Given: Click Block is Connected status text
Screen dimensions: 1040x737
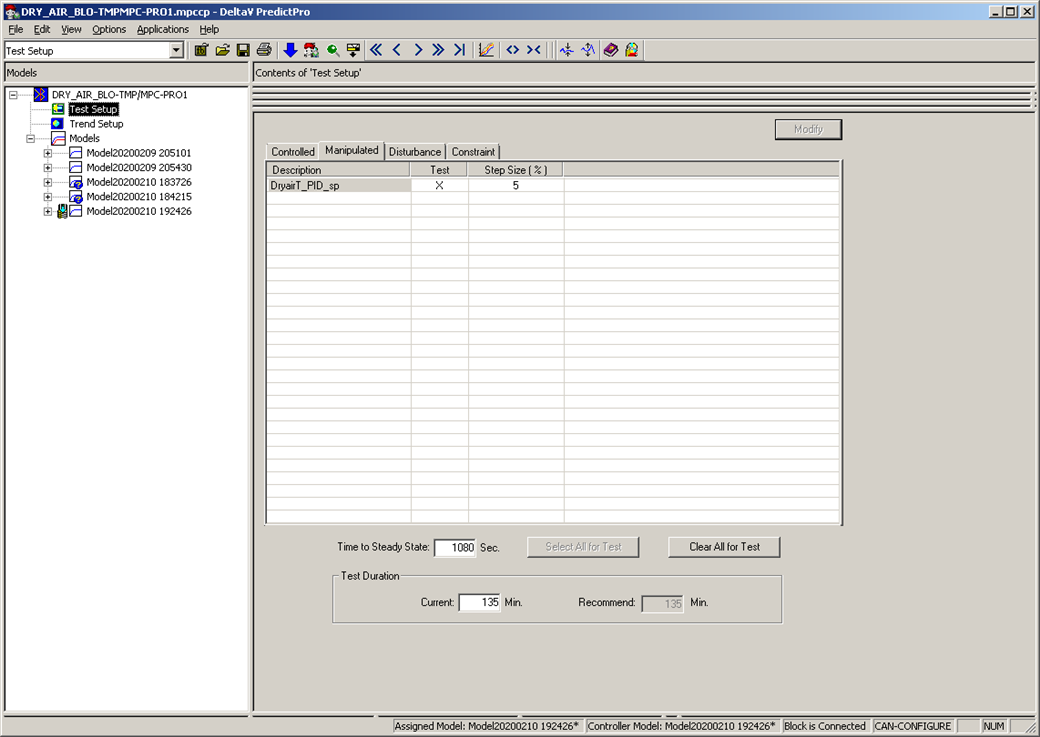Looking at the screenshot, I should coord(824,726).
